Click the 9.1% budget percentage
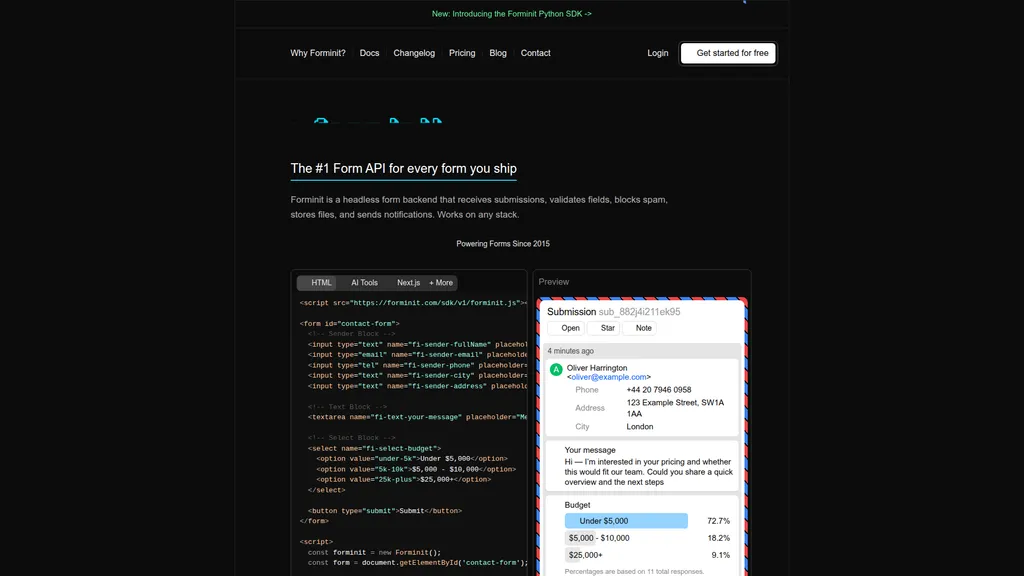Screen dimensions: 1024x576 pyautogui.click(x=720, y=555)
